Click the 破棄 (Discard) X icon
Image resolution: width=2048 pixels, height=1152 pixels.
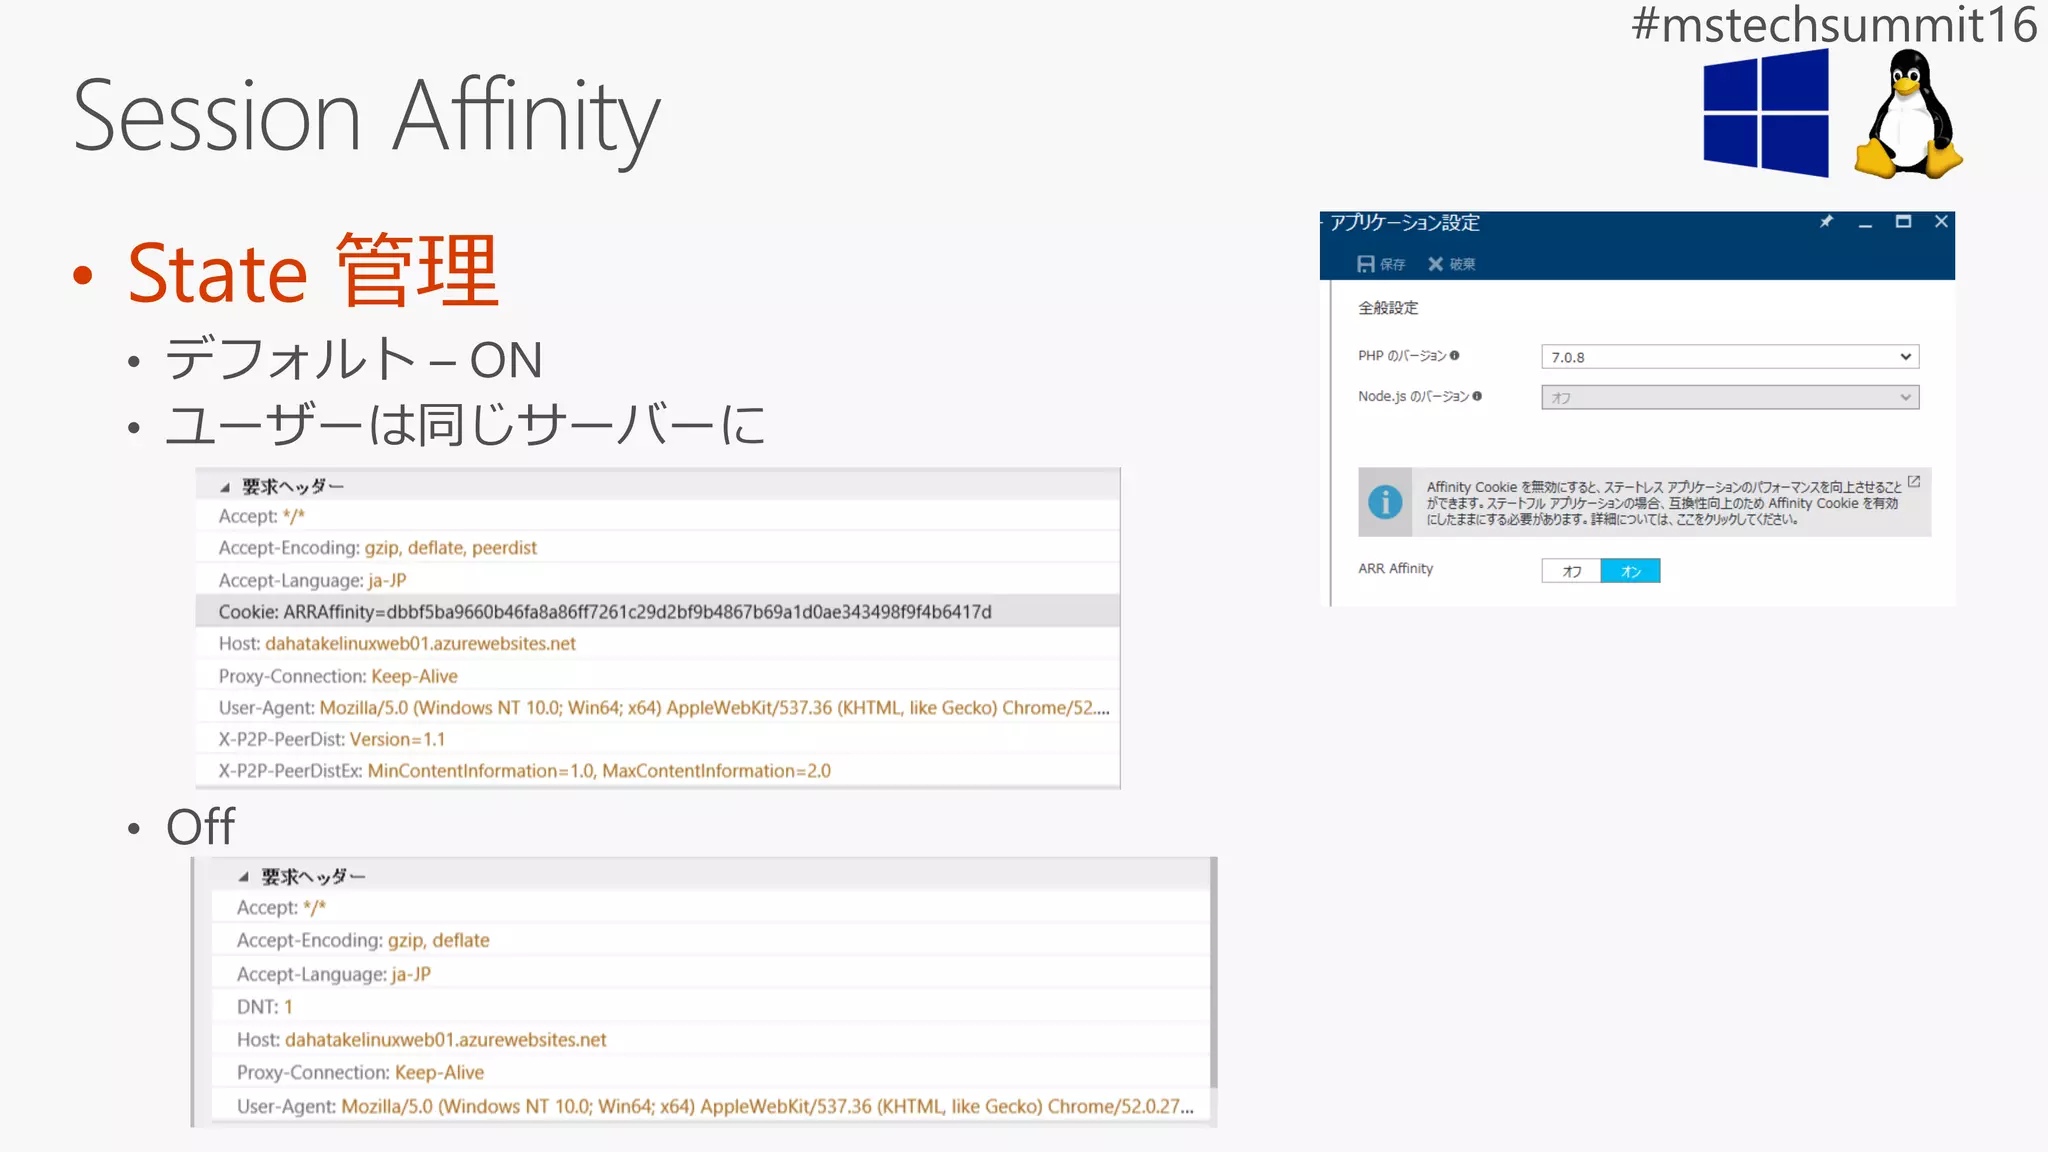(1435, 264)
